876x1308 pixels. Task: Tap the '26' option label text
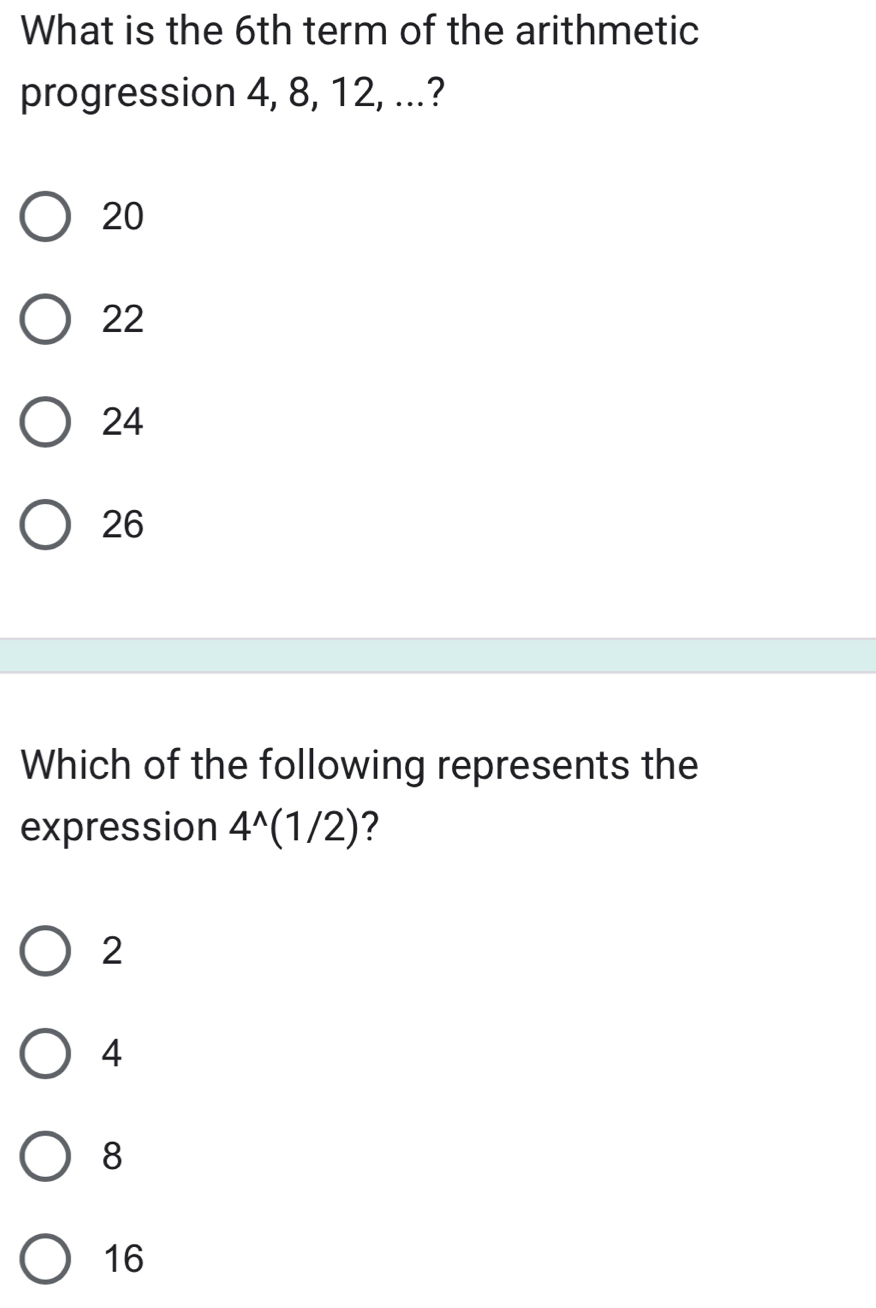124,526
